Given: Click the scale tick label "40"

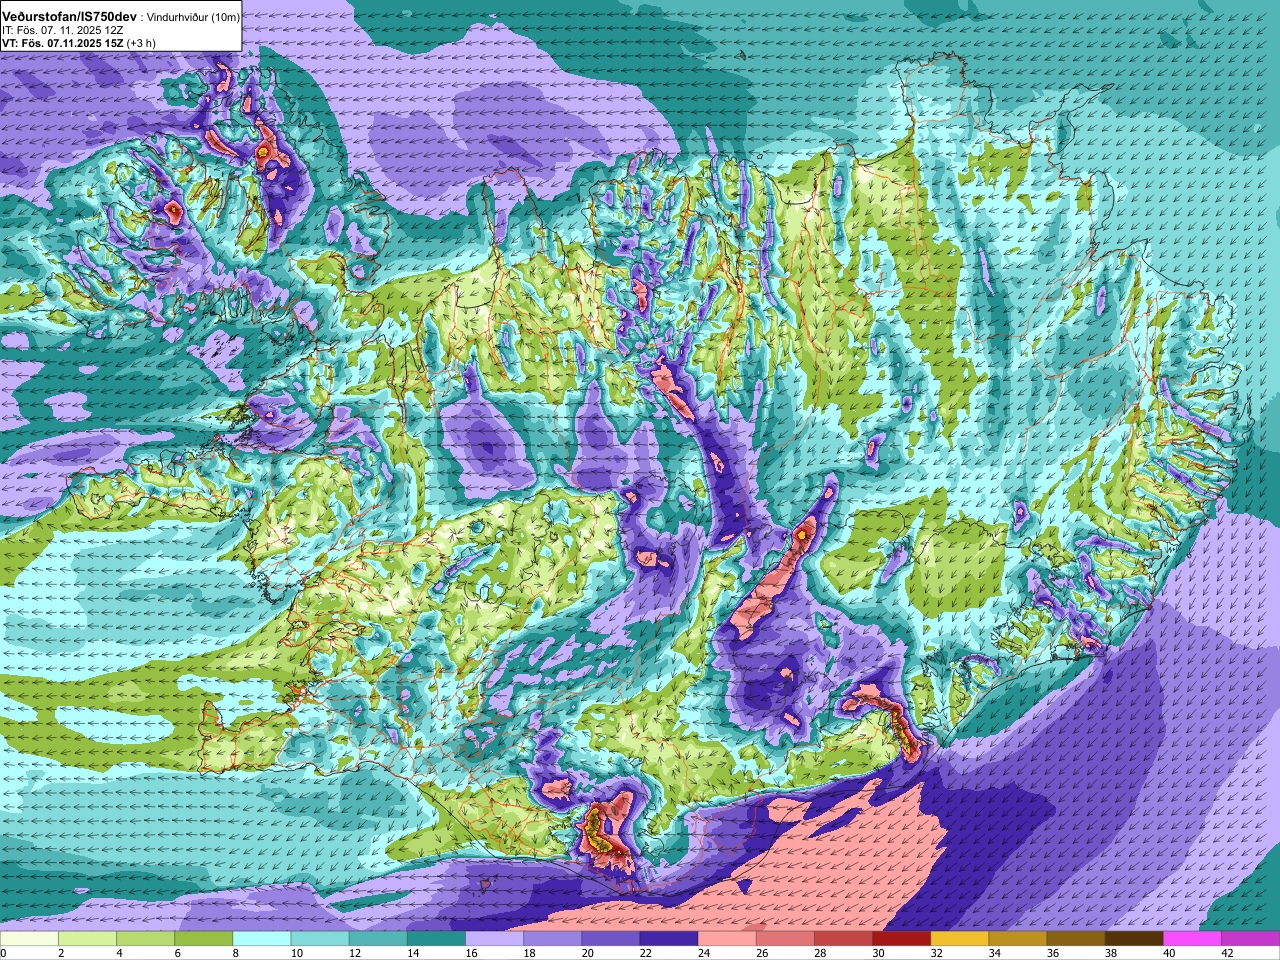Looking at the screenshot, I should [x=1168, y=953].
